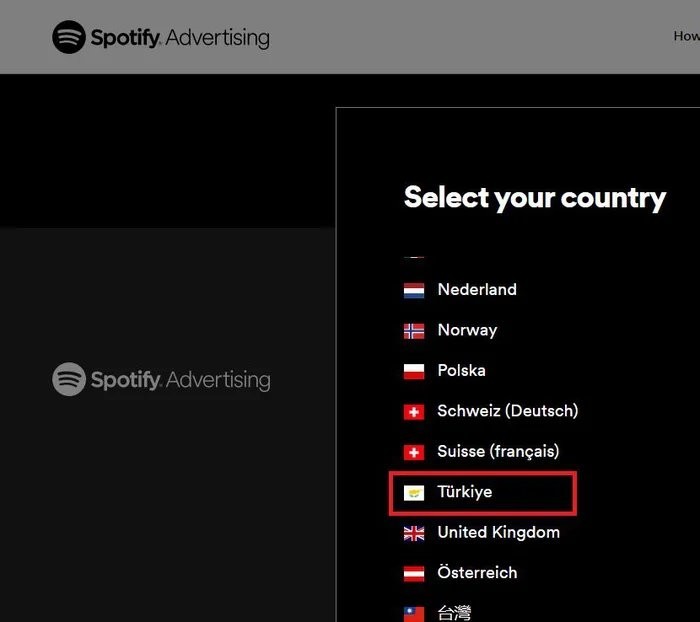The width and height of the screenshot is (700, 622).
Task: Select Österreich as your country
Action: coord(477,573)
